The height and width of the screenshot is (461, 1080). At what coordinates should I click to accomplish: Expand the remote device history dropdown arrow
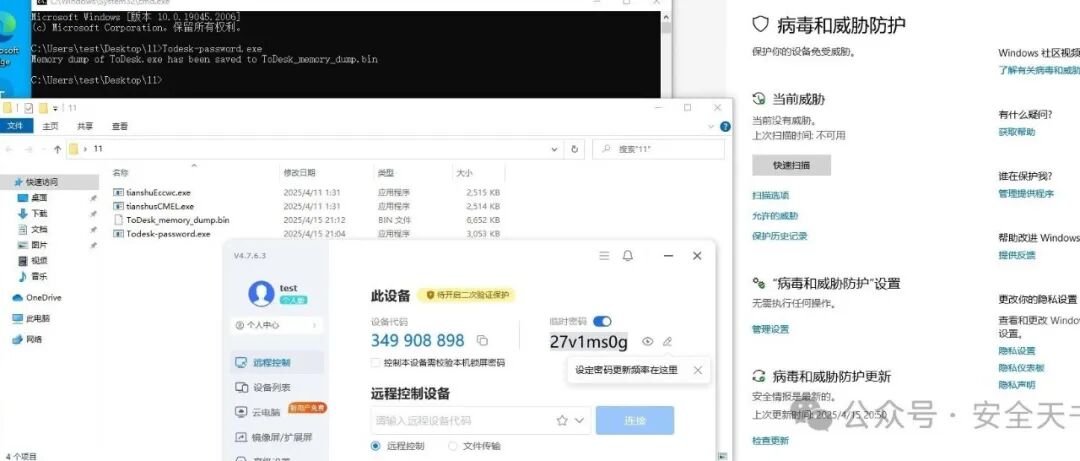[x=579, y=420]
